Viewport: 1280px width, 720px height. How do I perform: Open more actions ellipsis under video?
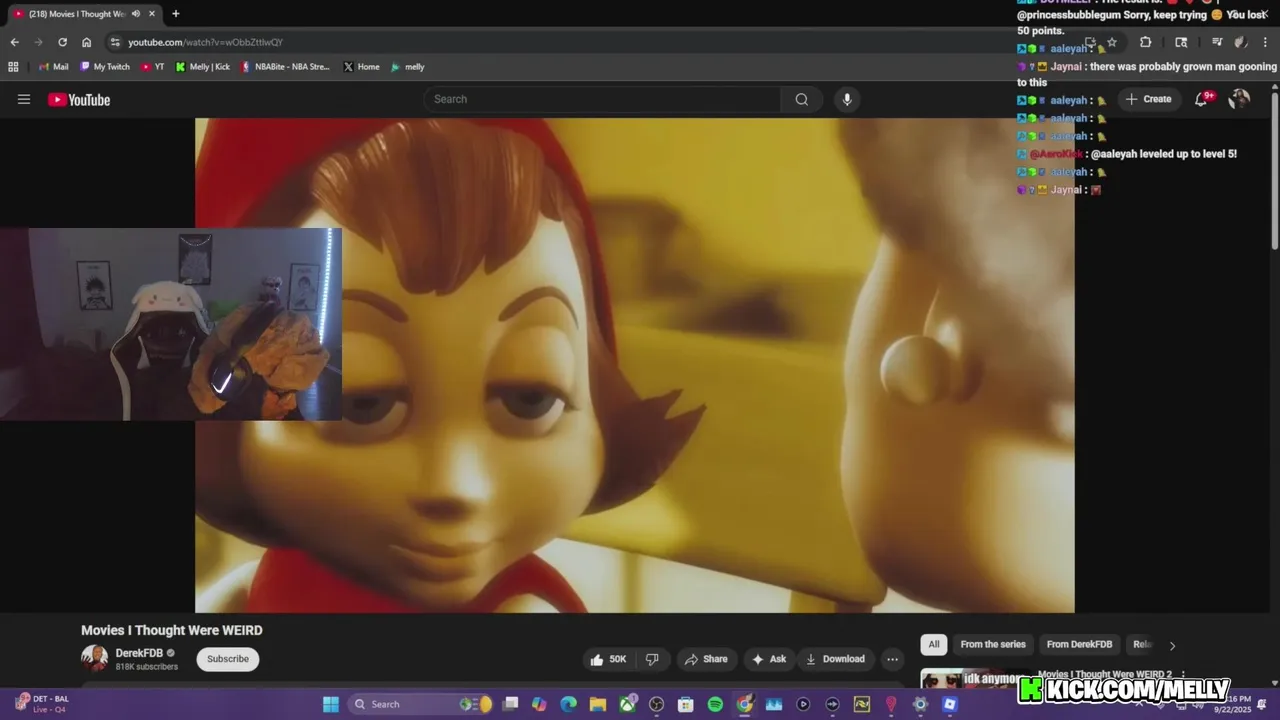(x=892, y=659)
